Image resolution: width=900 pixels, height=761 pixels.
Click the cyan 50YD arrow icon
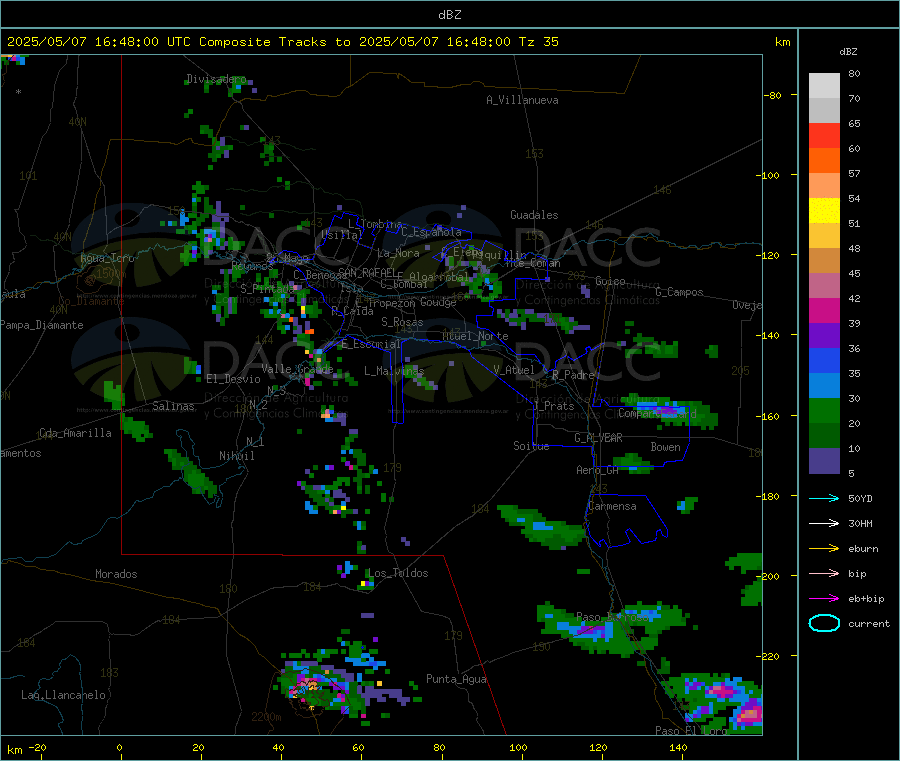(824, 498)
